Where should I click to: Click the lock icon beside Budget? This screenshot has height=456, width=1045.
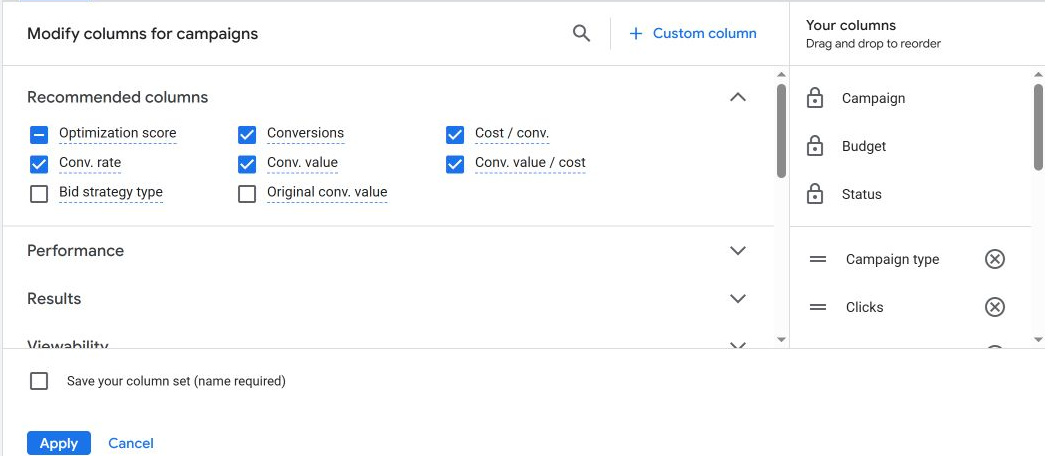[814, 146]
